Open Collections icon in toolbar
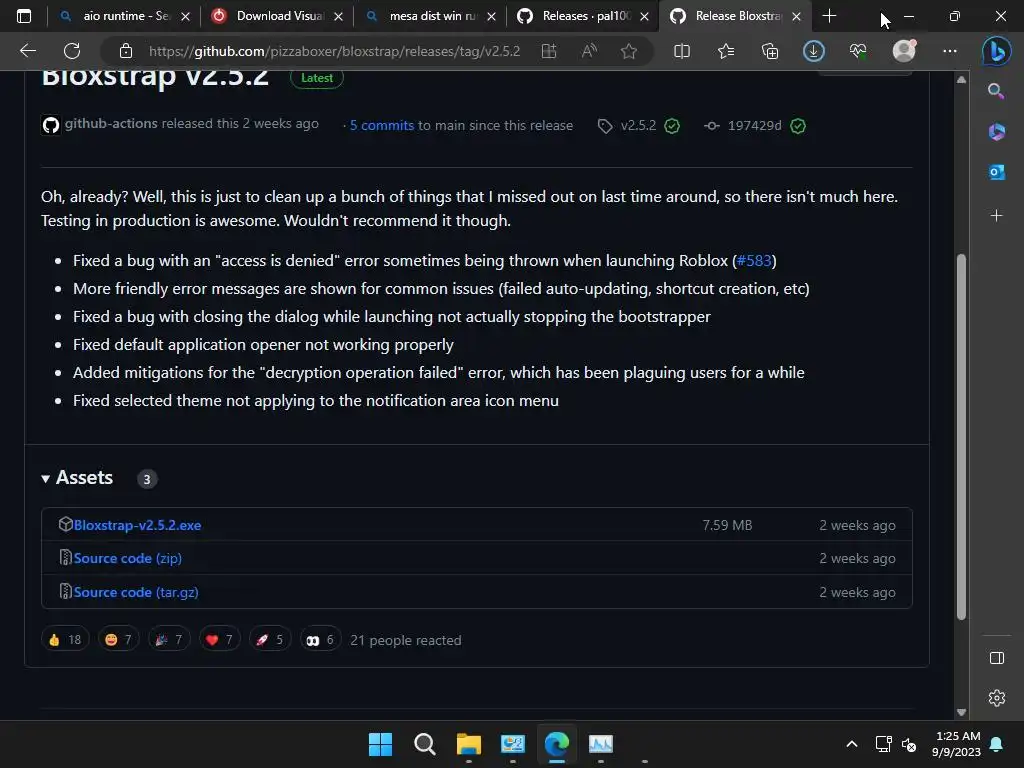This screenshot has height=768, width=1024. point(770,51)
